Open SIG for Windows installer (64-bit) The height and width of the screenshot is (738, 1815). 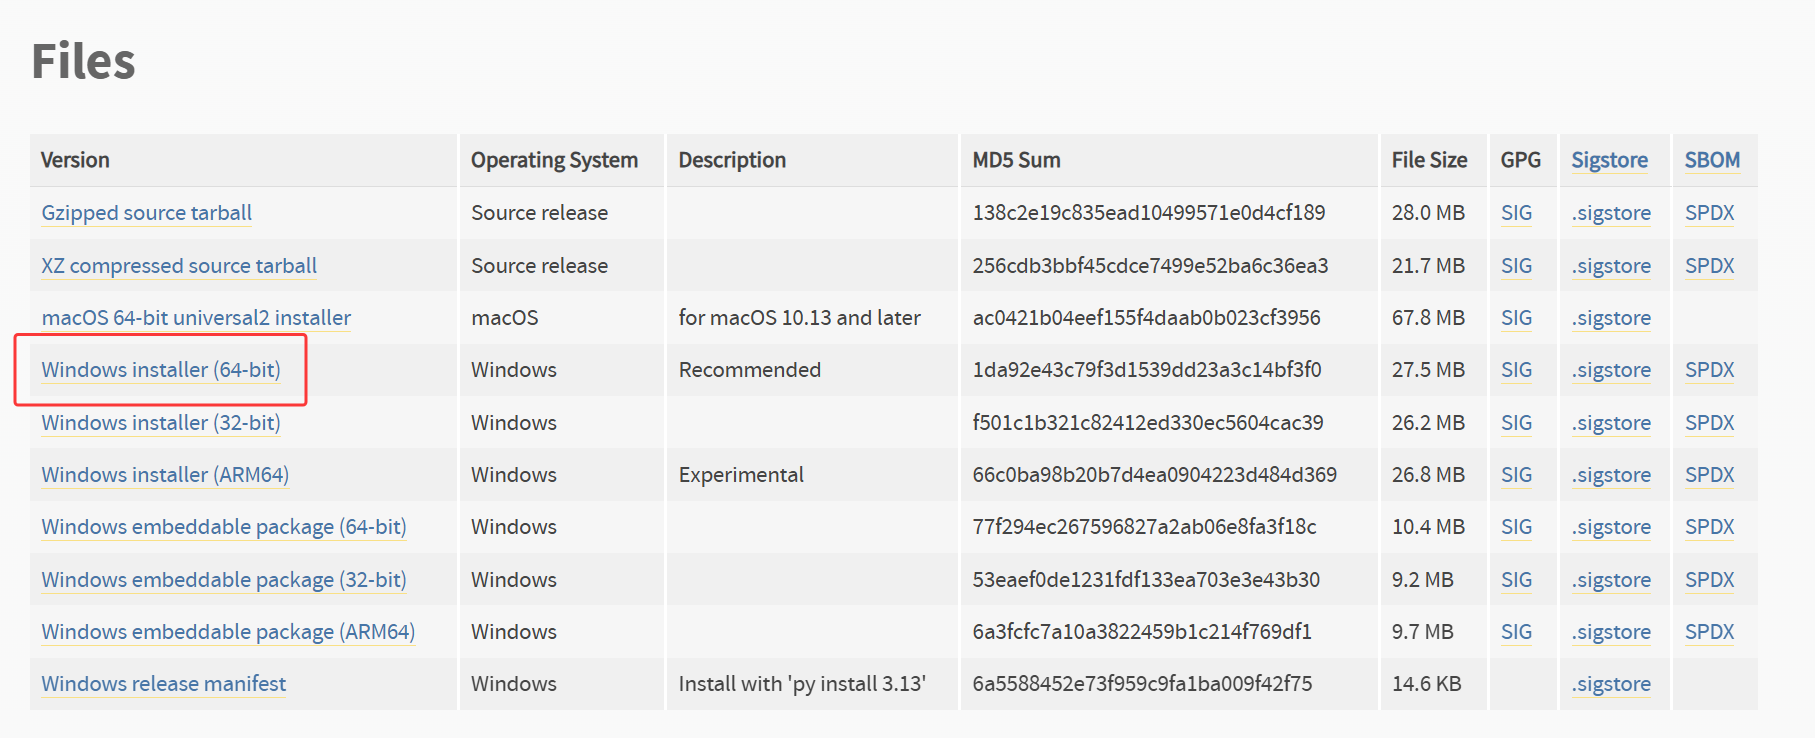pos(1516,370)
